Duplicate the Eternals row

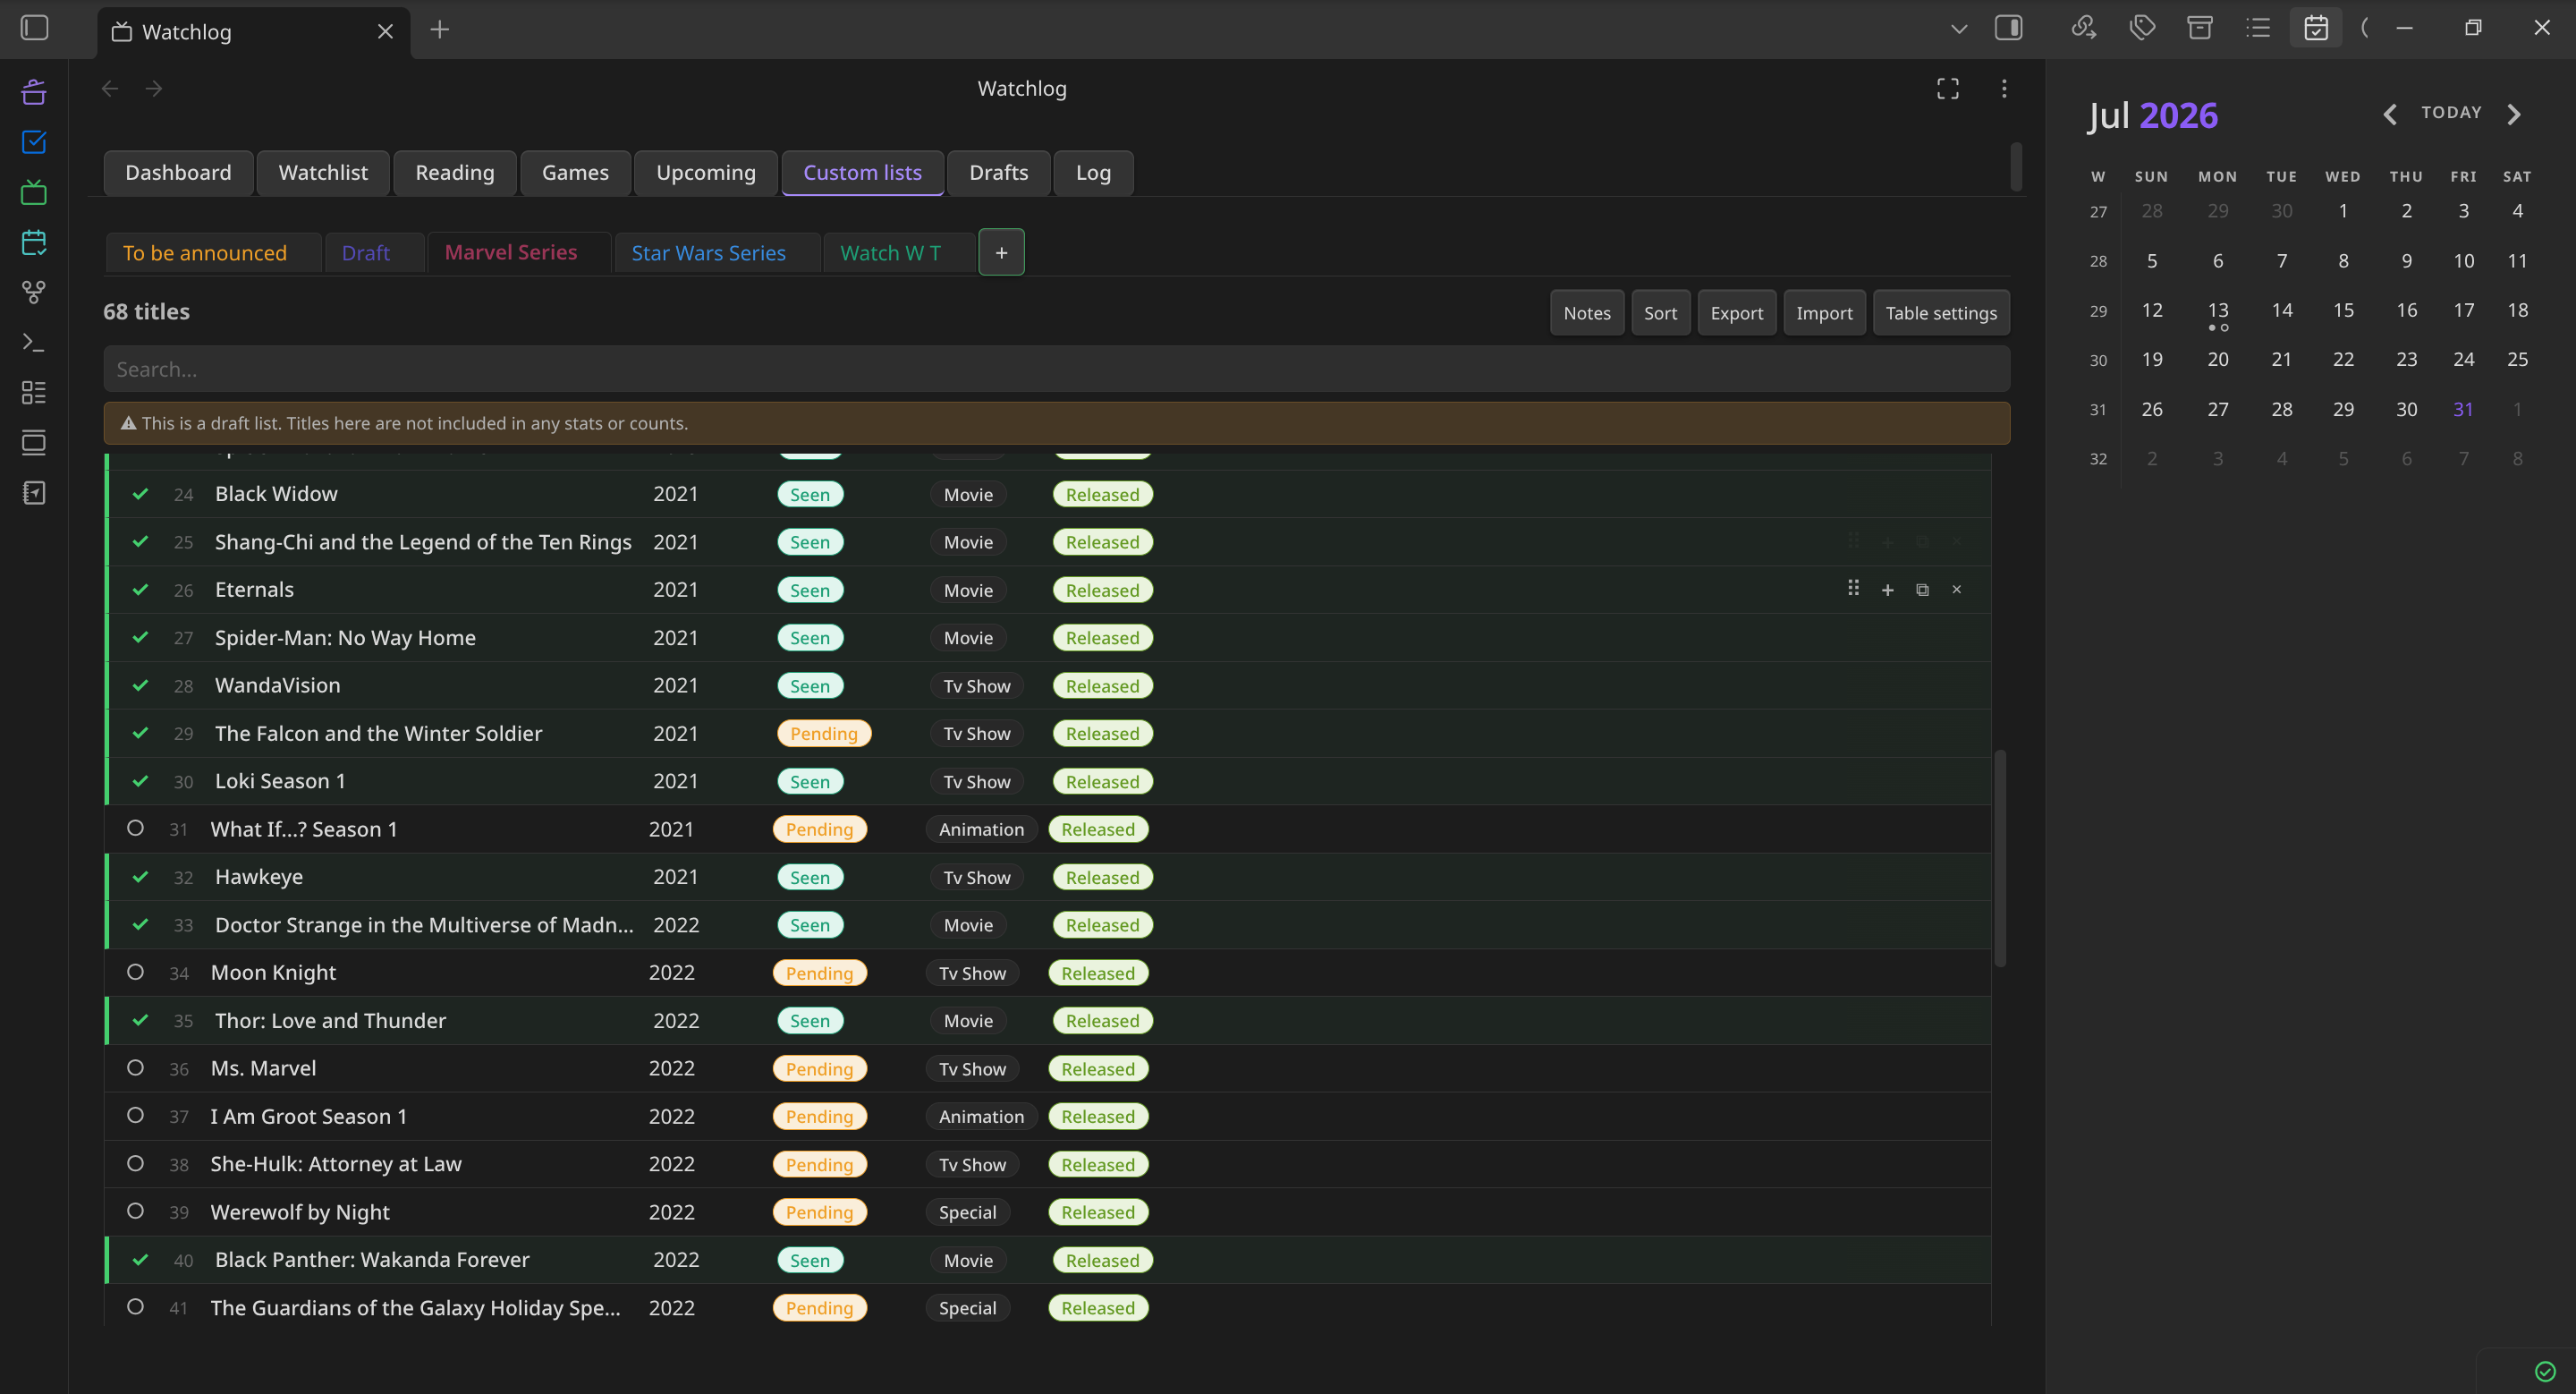(1922, 590)
